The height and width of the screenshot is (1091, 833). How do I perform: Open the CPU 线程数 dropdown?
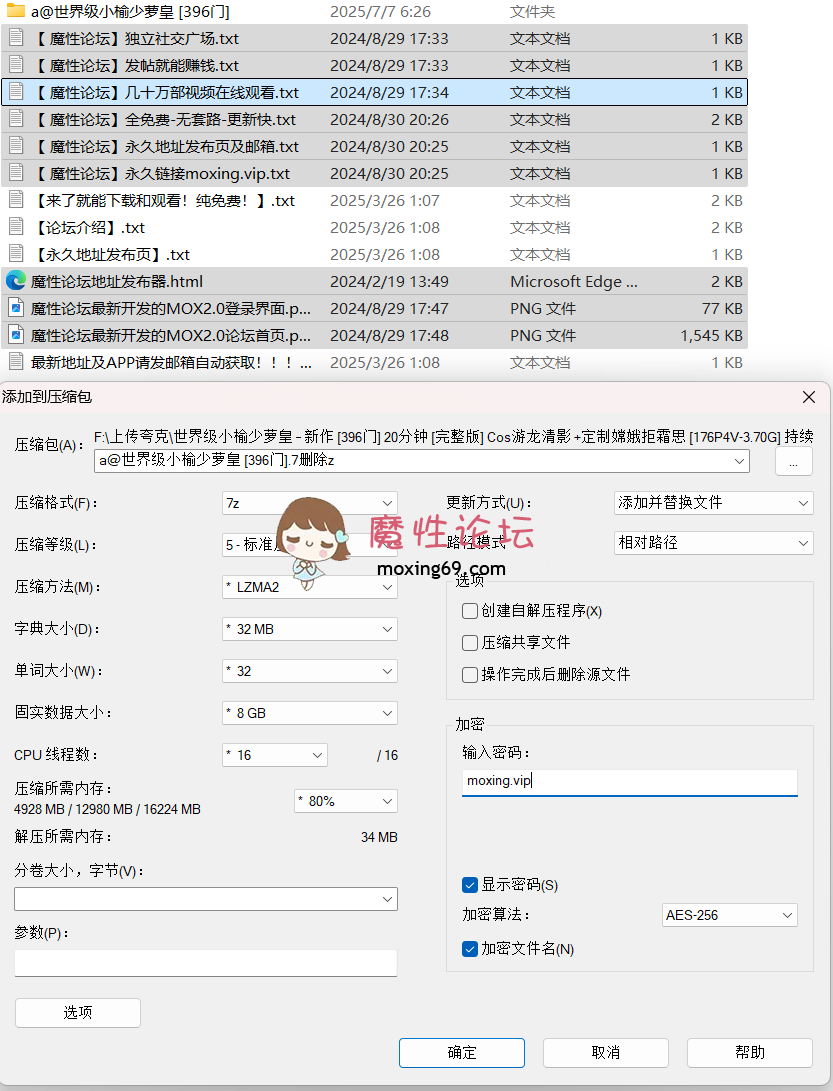click(x=275, y=755)
